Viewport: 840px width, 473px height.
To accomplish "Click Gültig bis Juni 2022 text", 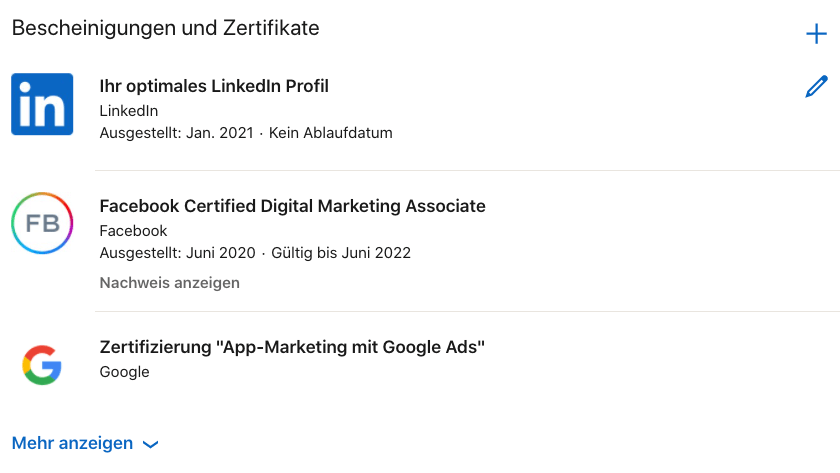I will point(341,253).
